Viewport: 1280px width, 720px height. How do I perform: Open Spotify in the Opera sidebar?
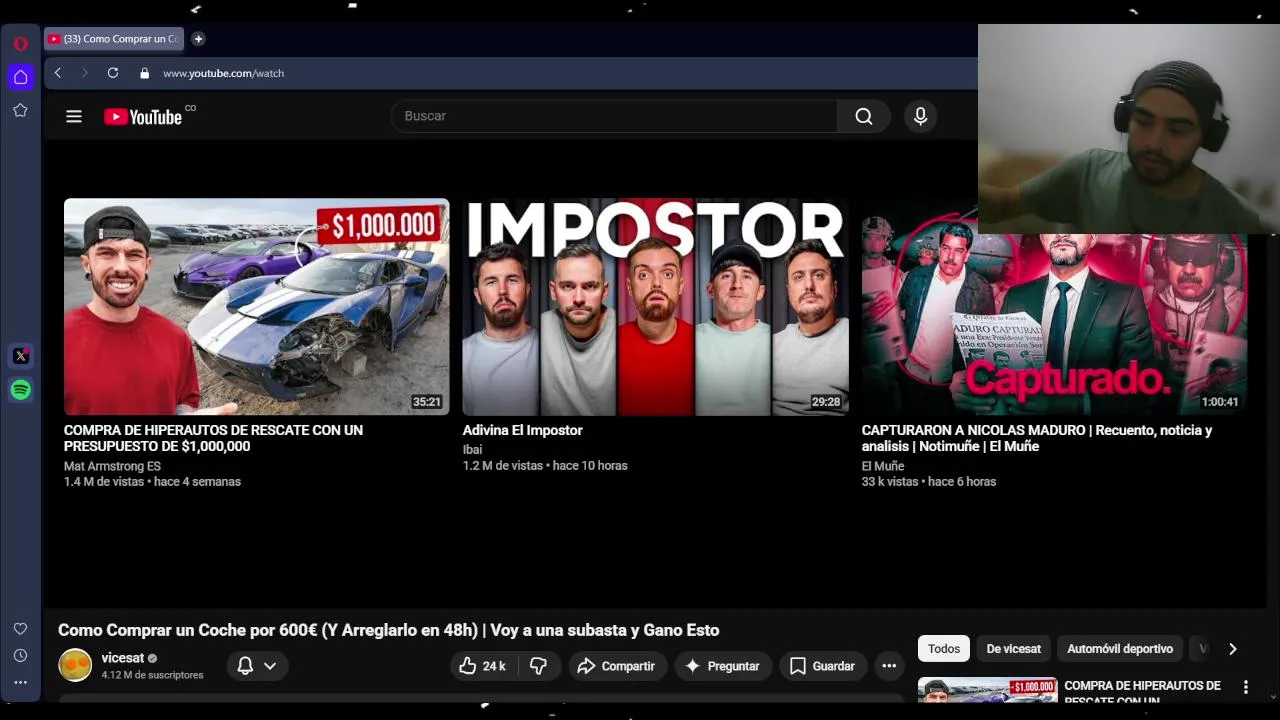21,390
